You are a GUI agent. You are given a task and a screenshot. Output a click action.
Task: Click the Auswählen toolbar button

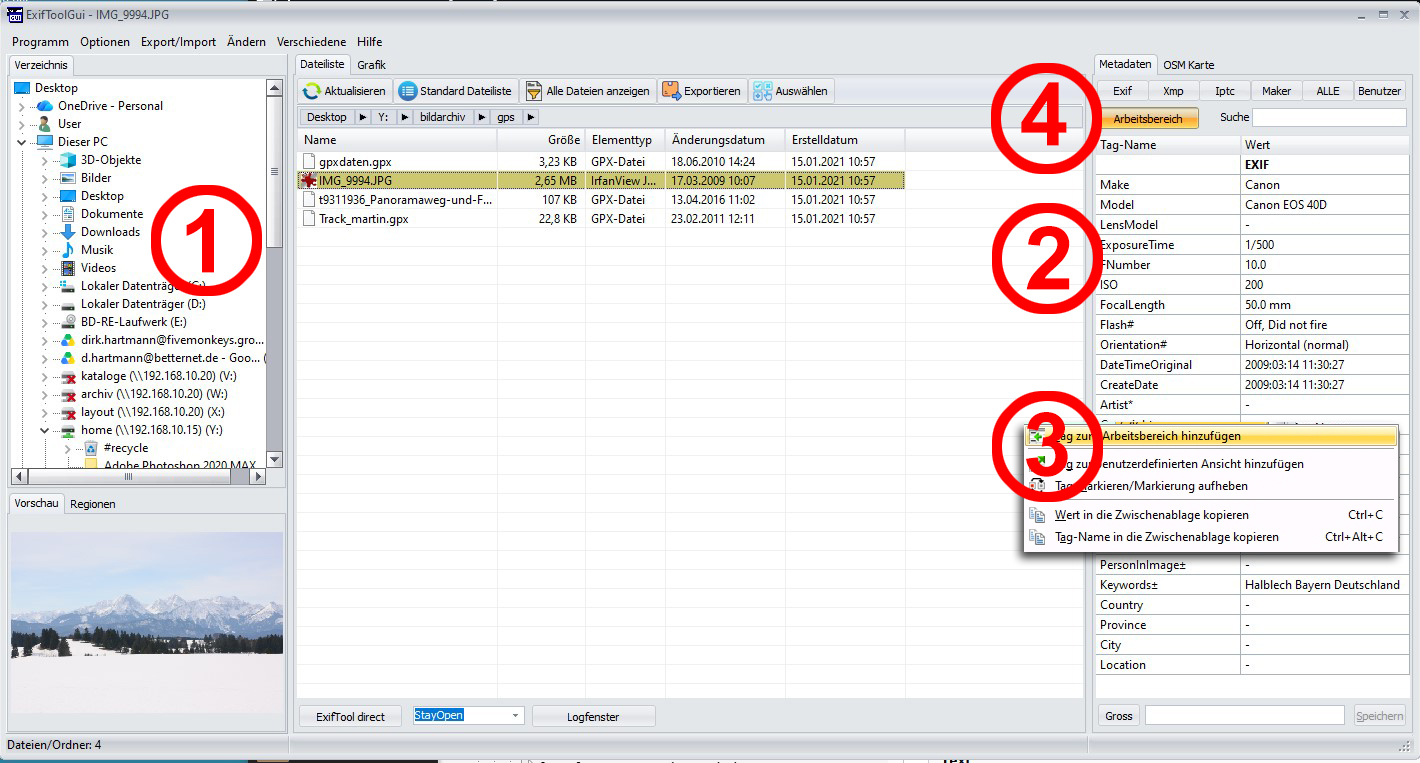point(791,91)
